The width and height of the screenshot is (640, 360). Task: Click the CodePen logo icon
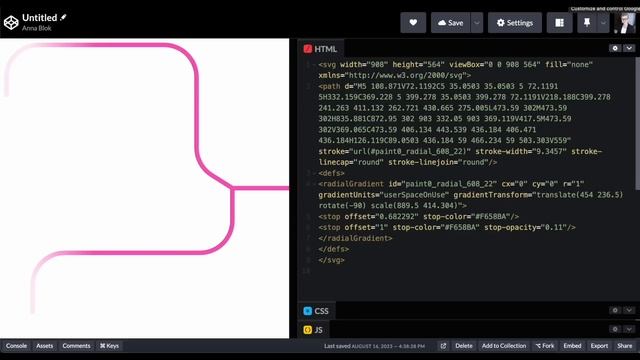tap(11, 22)
